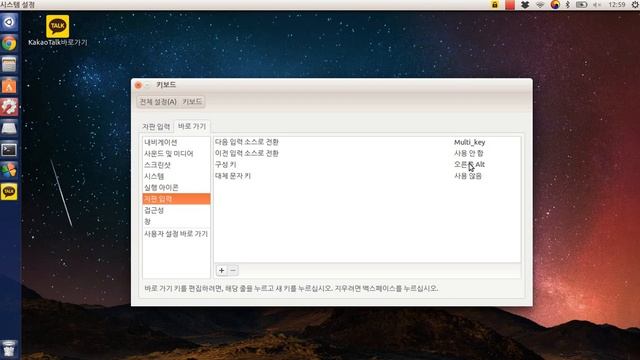Switch to the 자판 입력 tab
Image resolution: width=640 pixels, height=360 pixels.
(156, 127)
